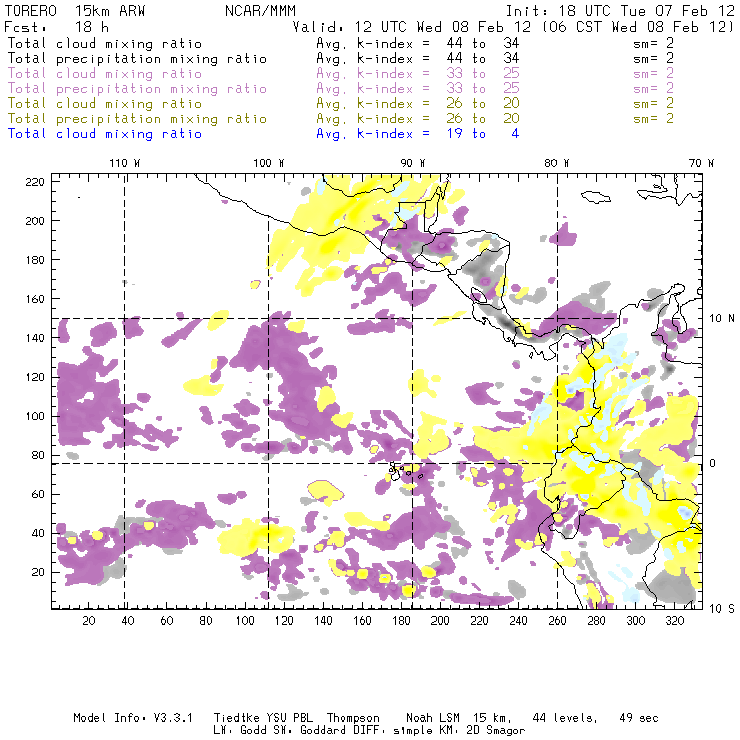Click 'Init: 18 UTC Tue 07 Feb 12'
740x740 pixels.
pyautogui.click(x=621, y=11)
